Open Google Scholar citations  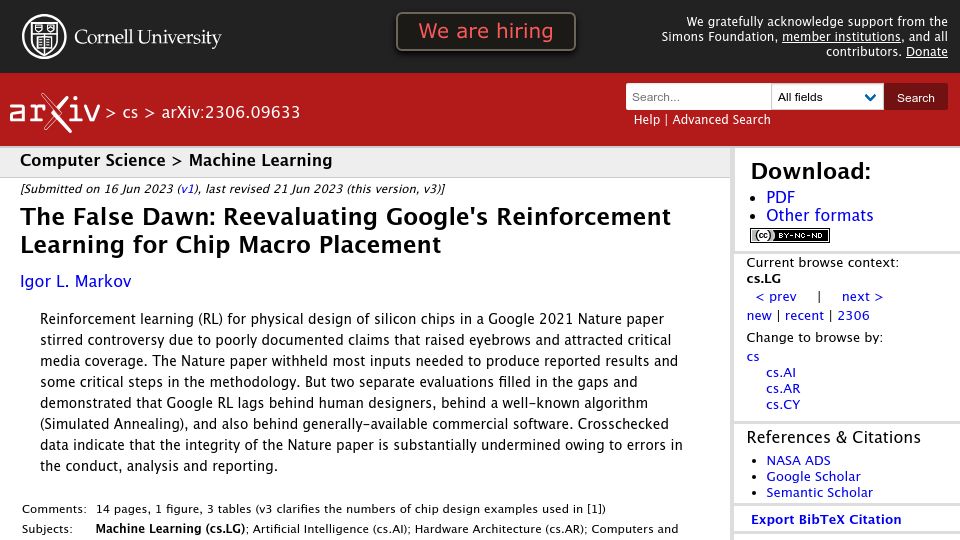[x=813, y=476]
